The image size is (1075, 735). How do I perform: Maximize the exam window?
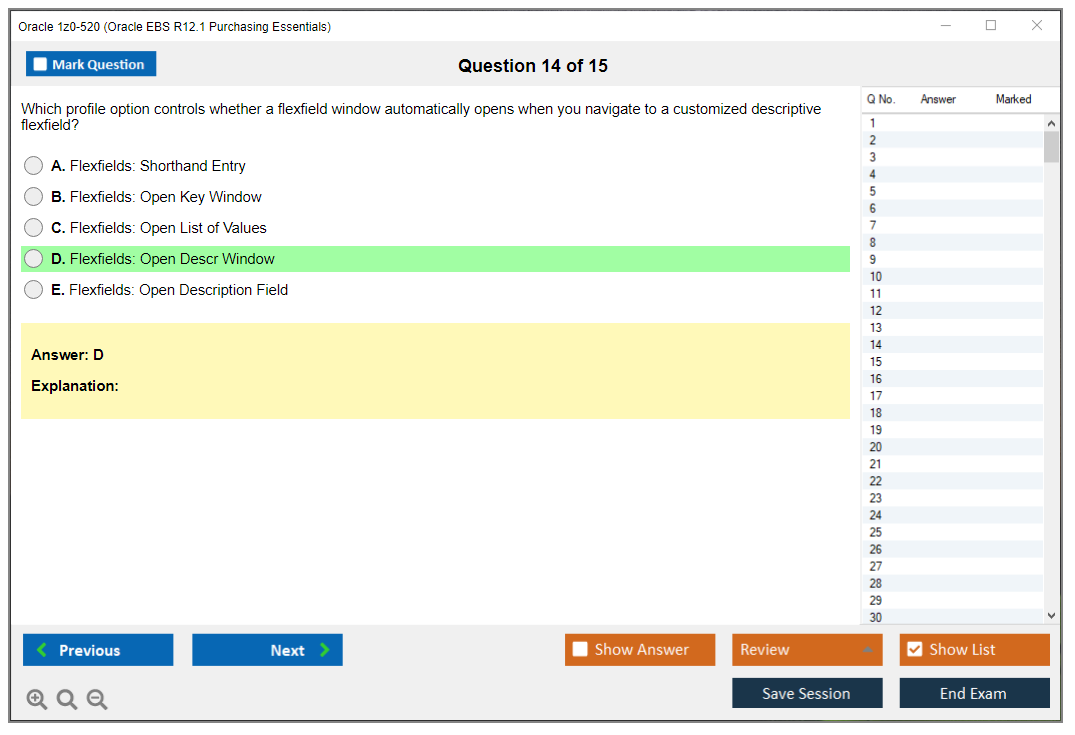[x=991, y=26]
